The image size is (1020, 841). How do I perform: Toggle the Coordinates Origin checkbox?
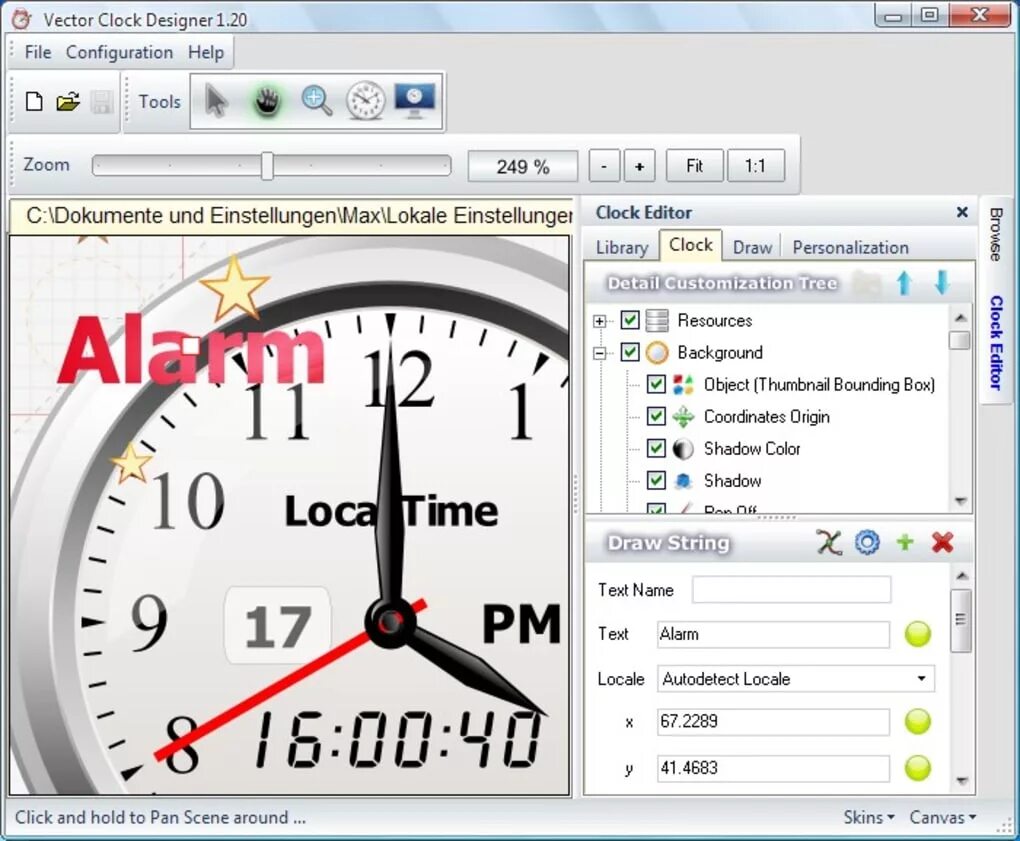(x=656, y=416)
